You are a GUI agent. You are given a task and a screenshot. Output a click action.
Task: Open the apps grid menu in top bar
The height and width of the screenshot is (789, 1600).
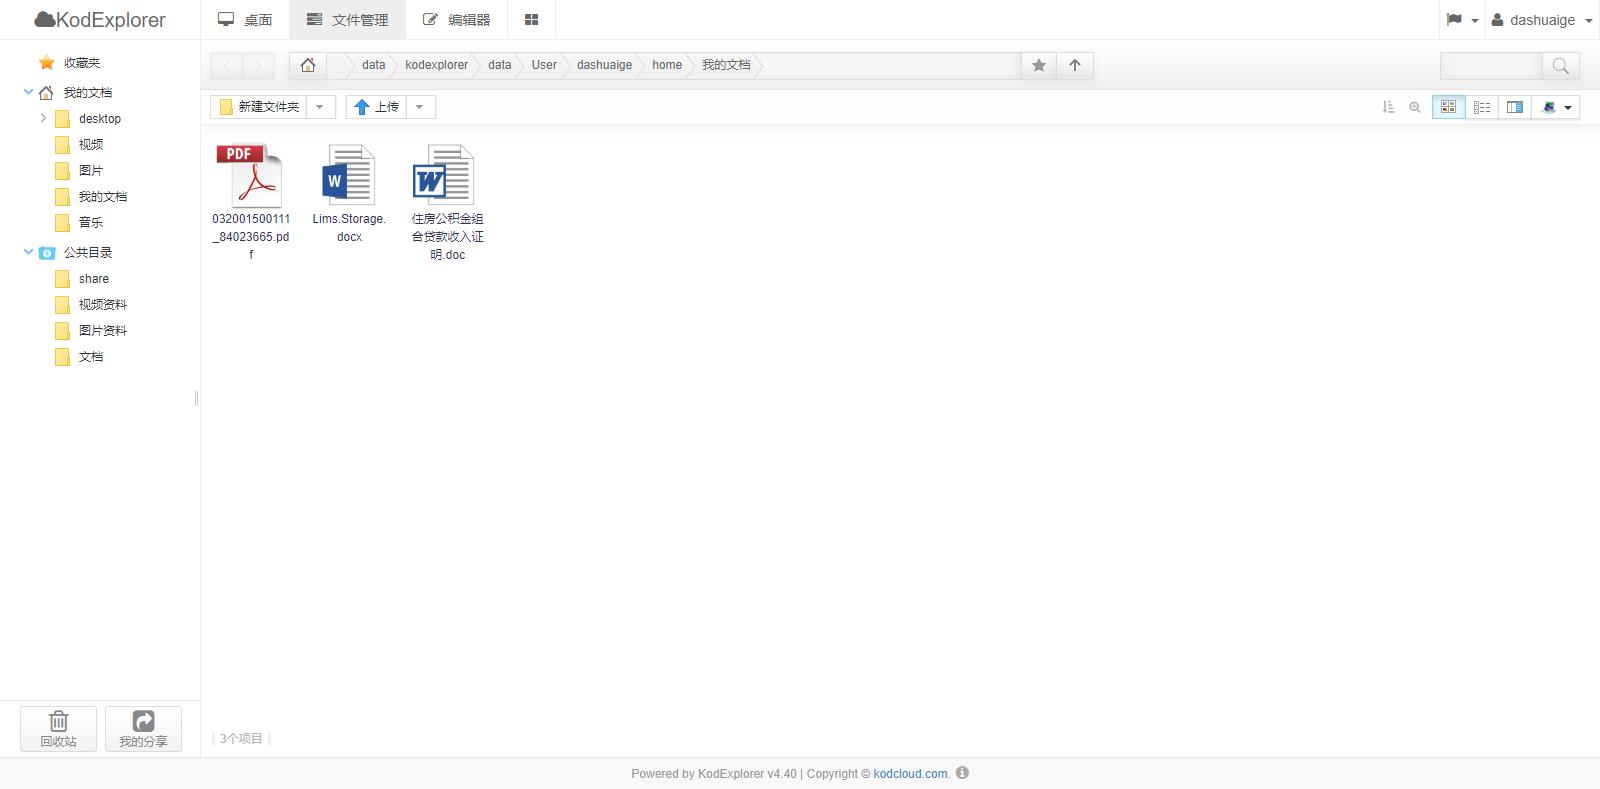click(531, 20)
